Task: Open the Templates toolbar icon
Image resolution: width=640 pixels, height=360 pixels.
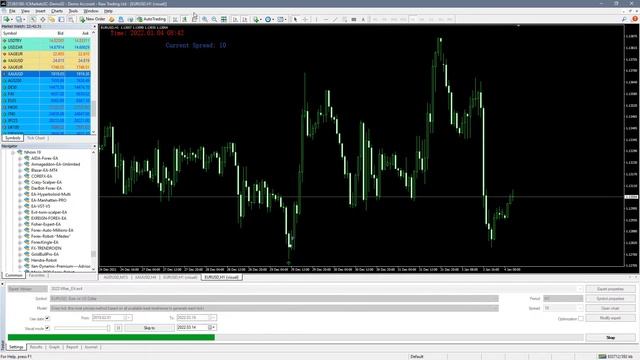Action: tap(281, 19)
